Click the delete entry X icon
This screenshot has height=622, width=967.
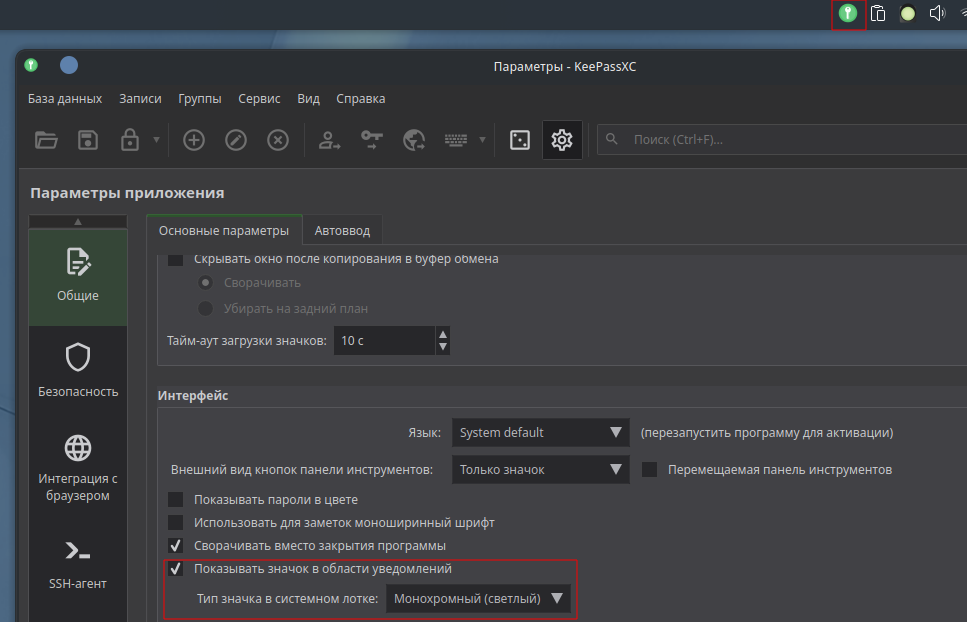[278, 140]
